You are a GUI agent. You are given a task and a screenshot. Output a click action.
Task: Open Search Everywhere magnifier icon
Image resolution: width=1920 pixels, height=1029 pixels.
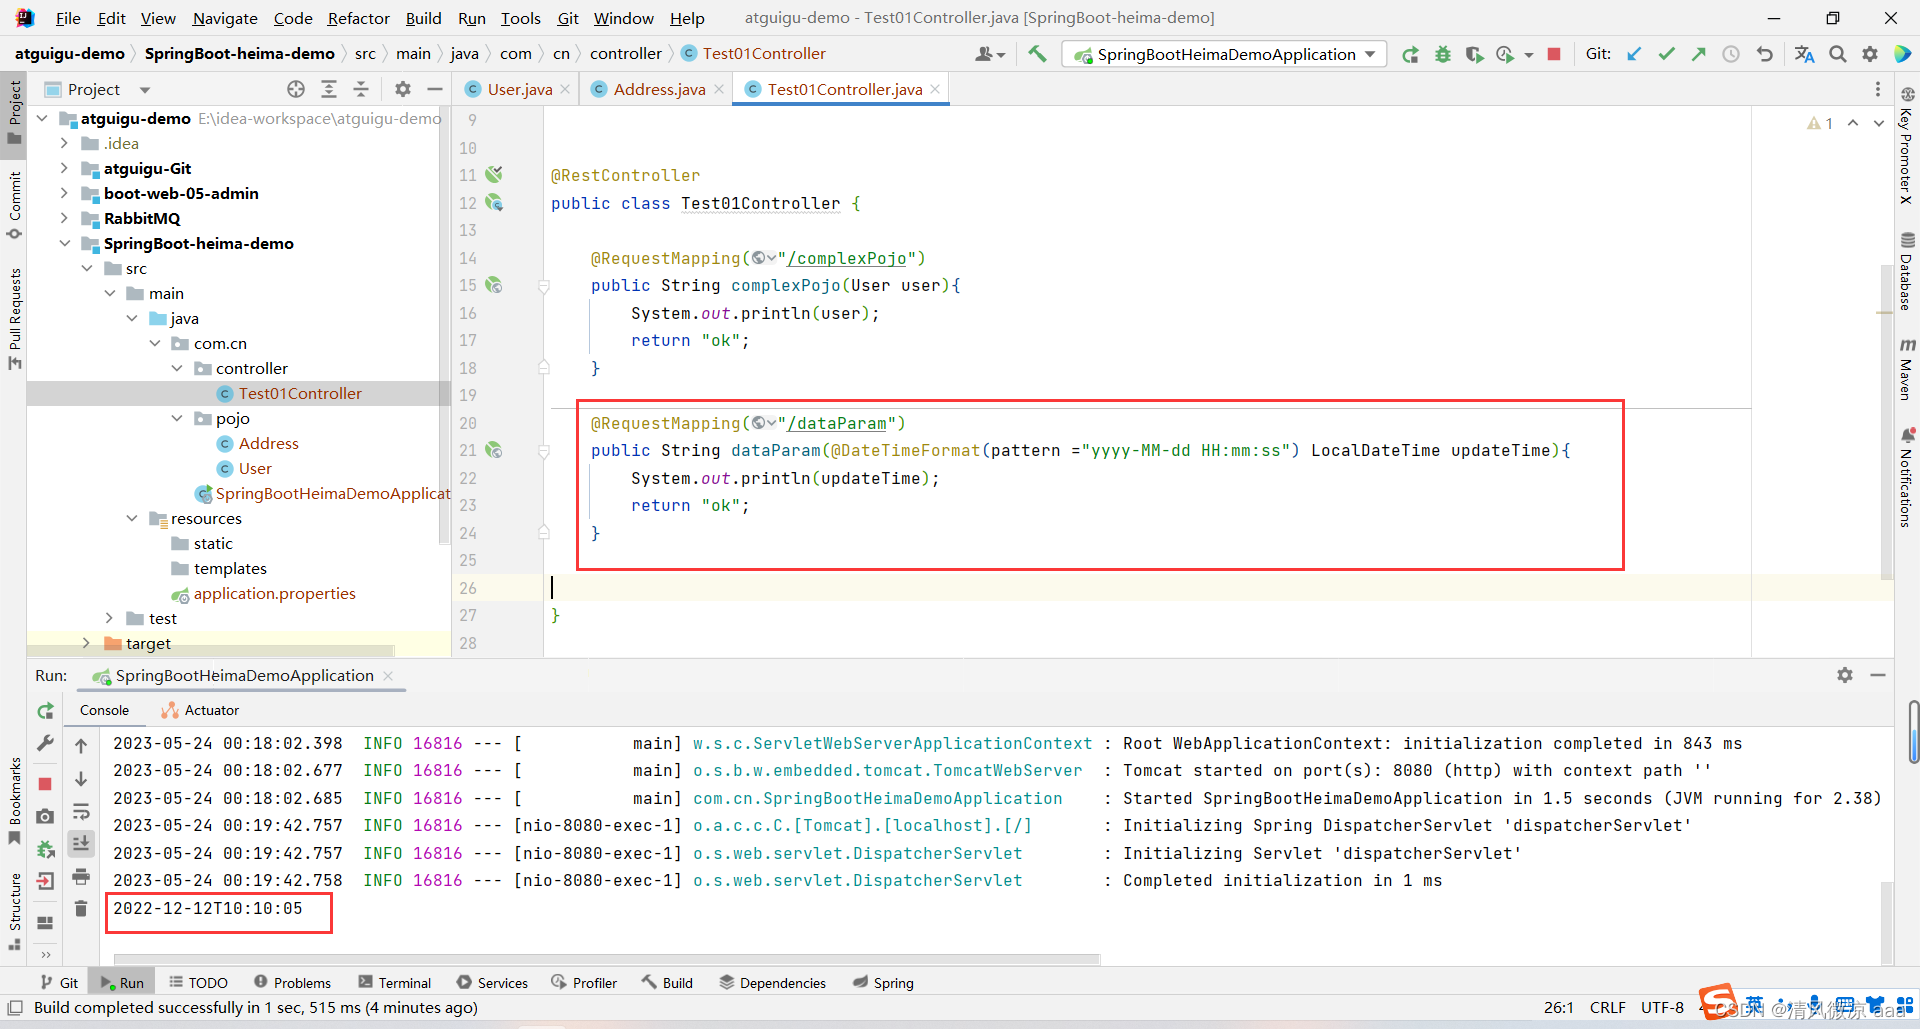pos(1838,54)
